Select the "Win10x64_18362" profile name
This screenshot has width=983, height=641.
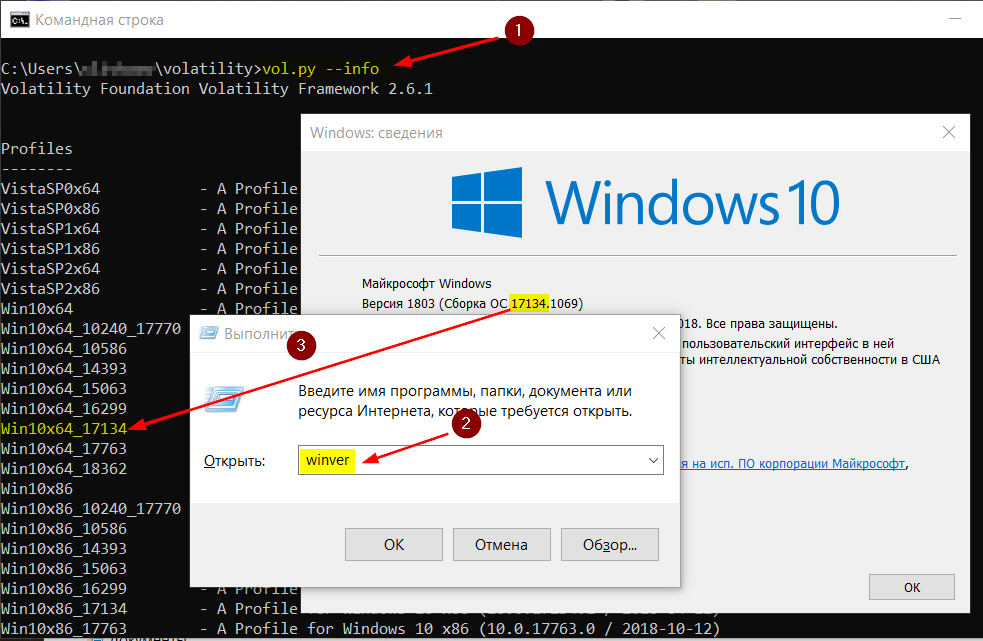64,469
